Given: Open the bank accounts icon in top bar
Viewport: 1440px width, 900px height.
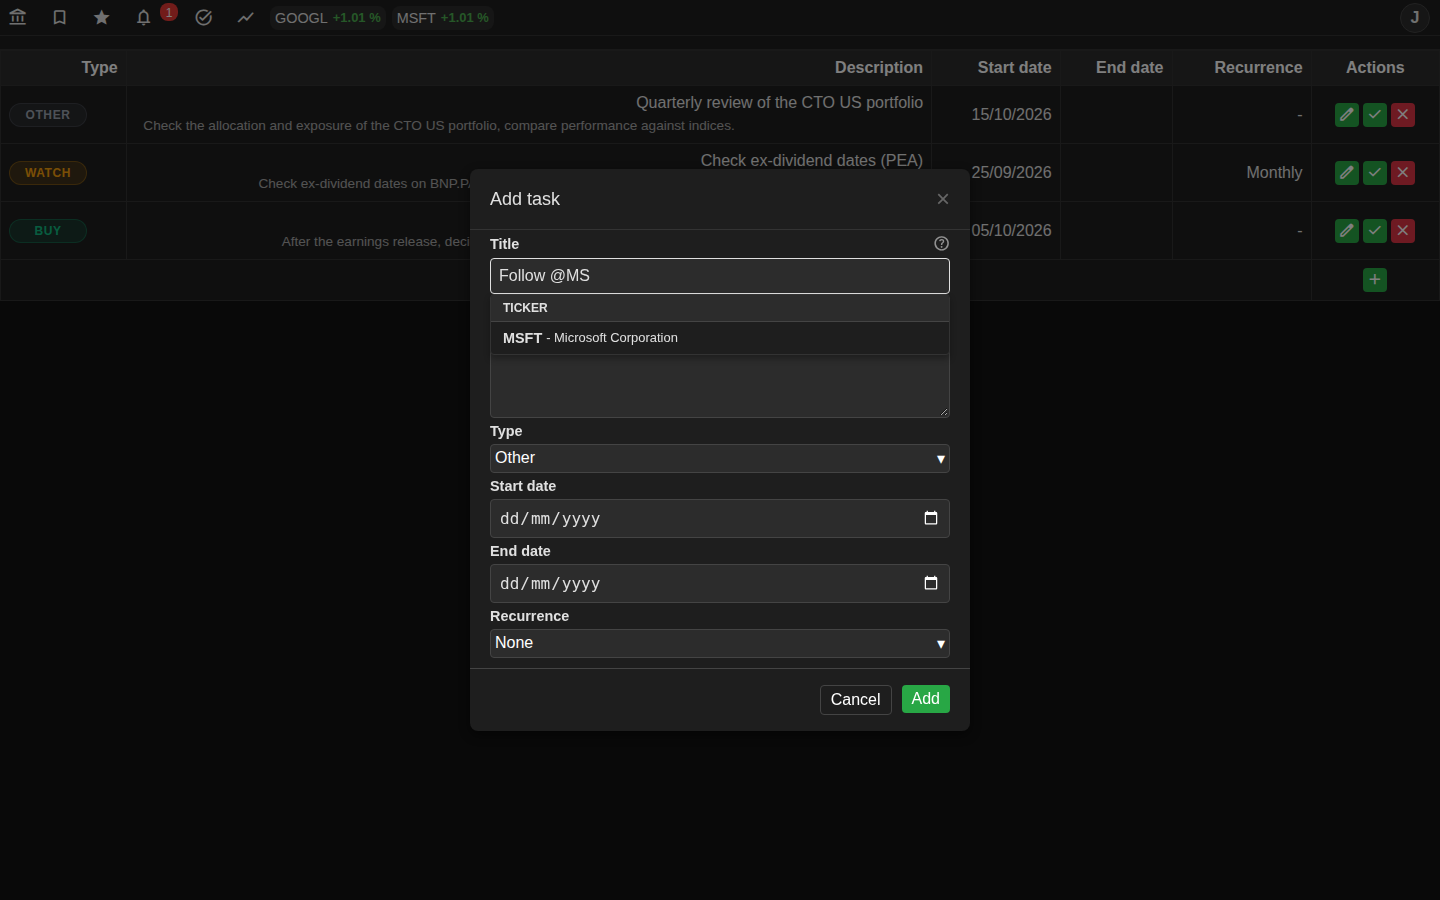Looking at the screenshot, I should click(18, 18).
